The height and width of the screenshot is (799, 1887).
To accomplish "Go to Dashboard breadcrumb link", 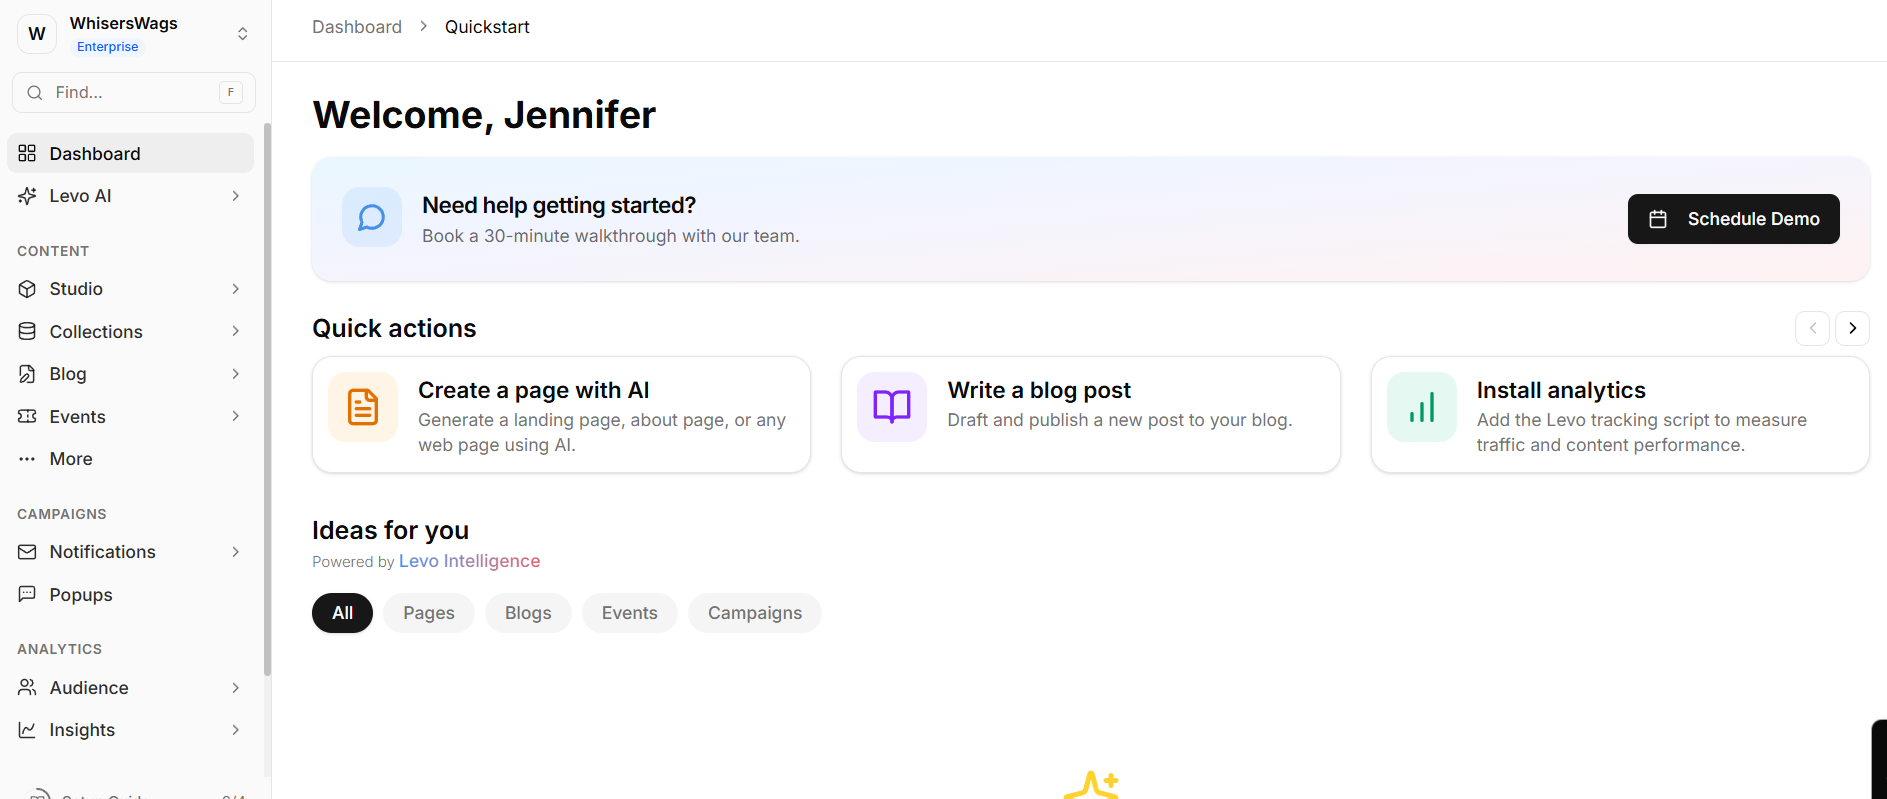I will pyautogui.click(x=357, y=27).
